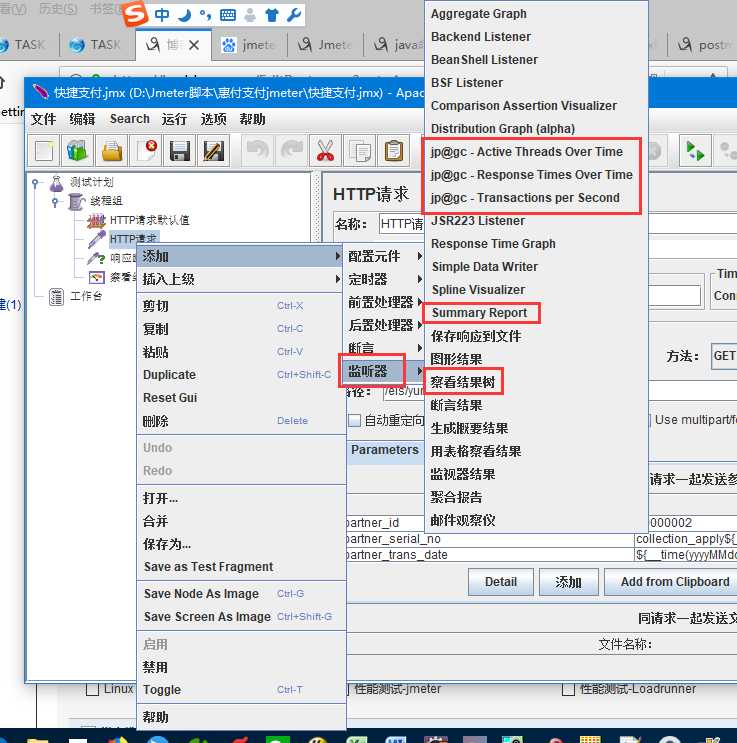Open Sogou wrench settings icon
Screen dimensions: 737x743
(x=294, y=15)
